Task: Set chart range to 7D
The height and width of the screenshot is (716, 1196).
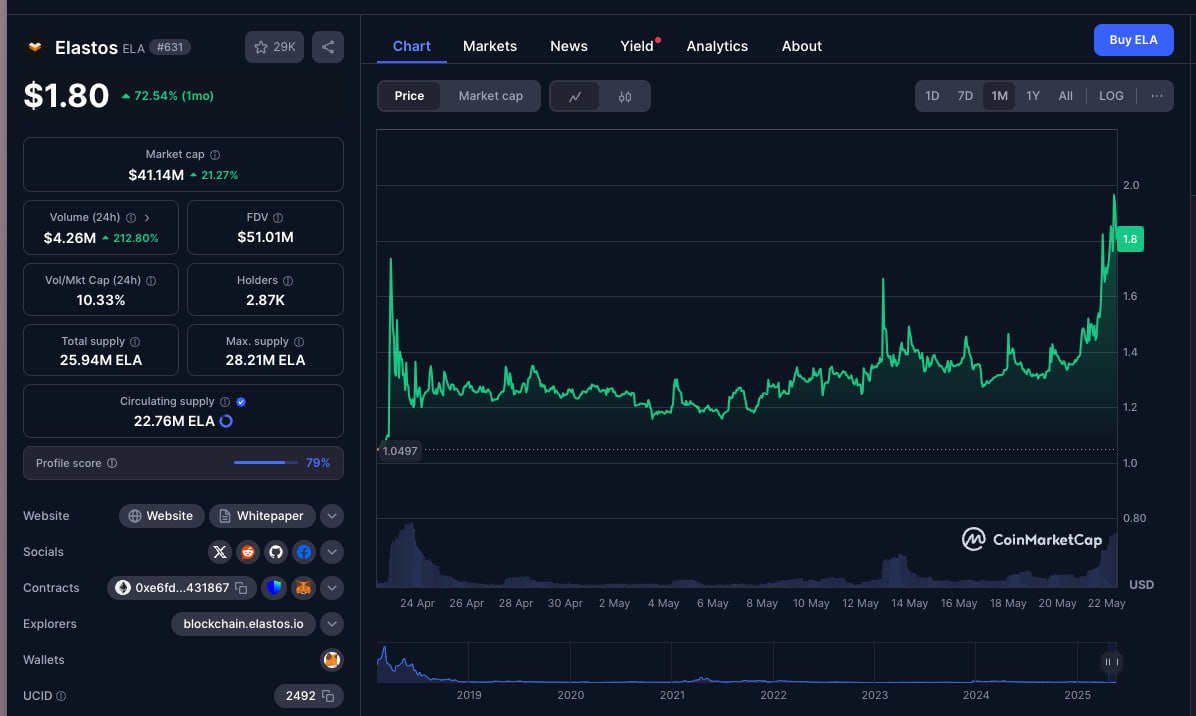Action: point(965,96)
